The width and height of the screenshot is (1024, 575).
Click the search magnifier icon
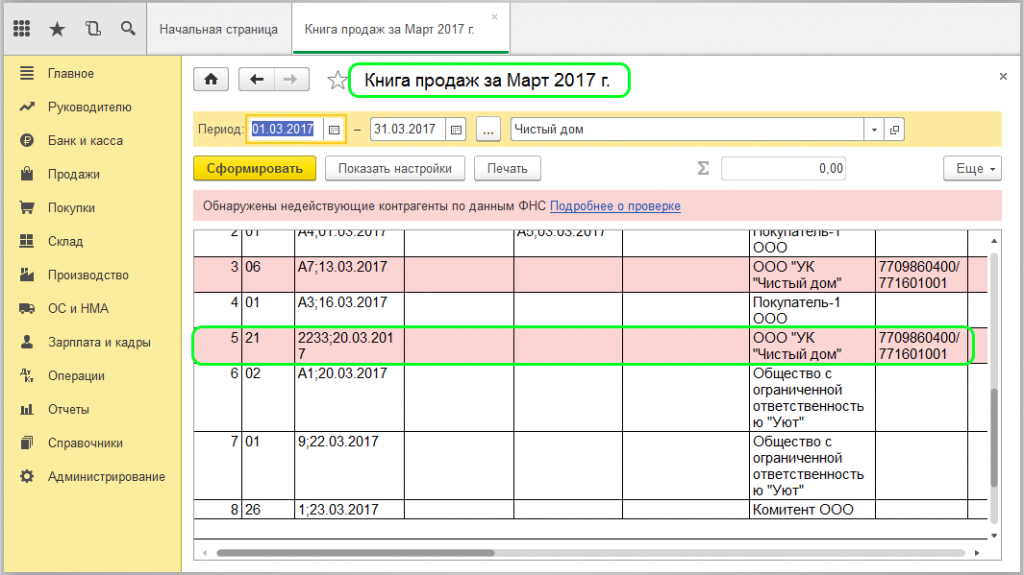(x=128, y=29)
